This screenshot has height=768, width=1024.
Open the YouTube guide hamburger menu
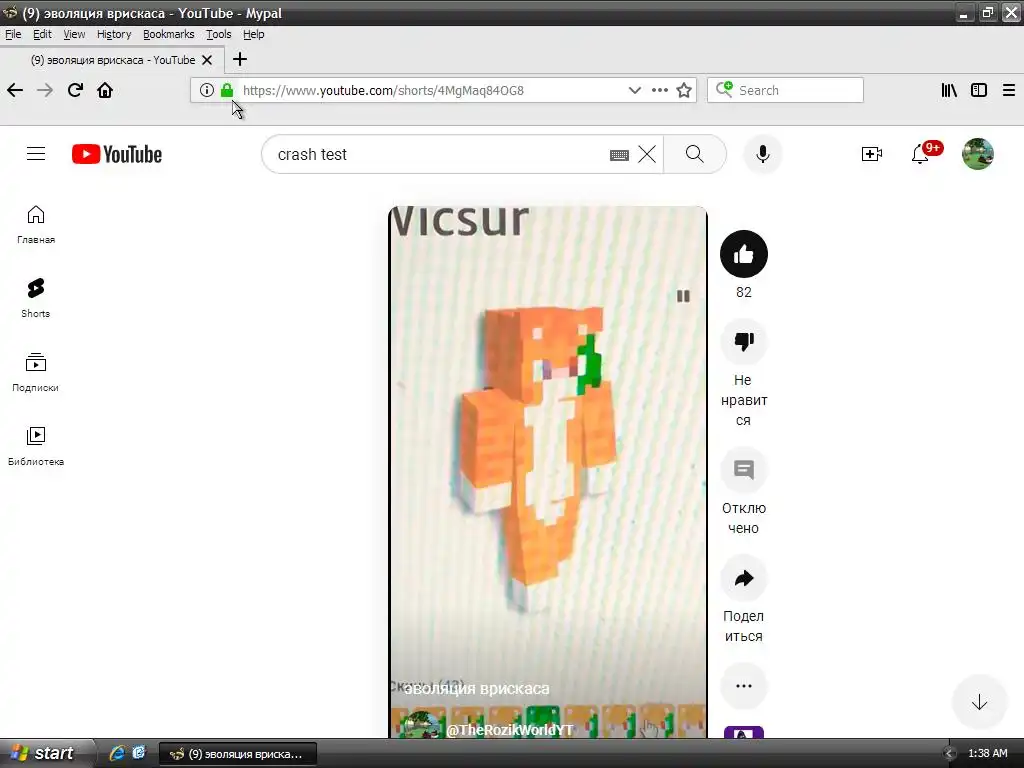point(36,154)
